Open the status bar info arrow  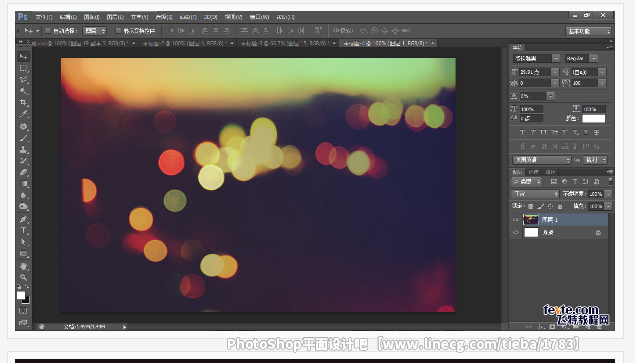tap(124, 327)
